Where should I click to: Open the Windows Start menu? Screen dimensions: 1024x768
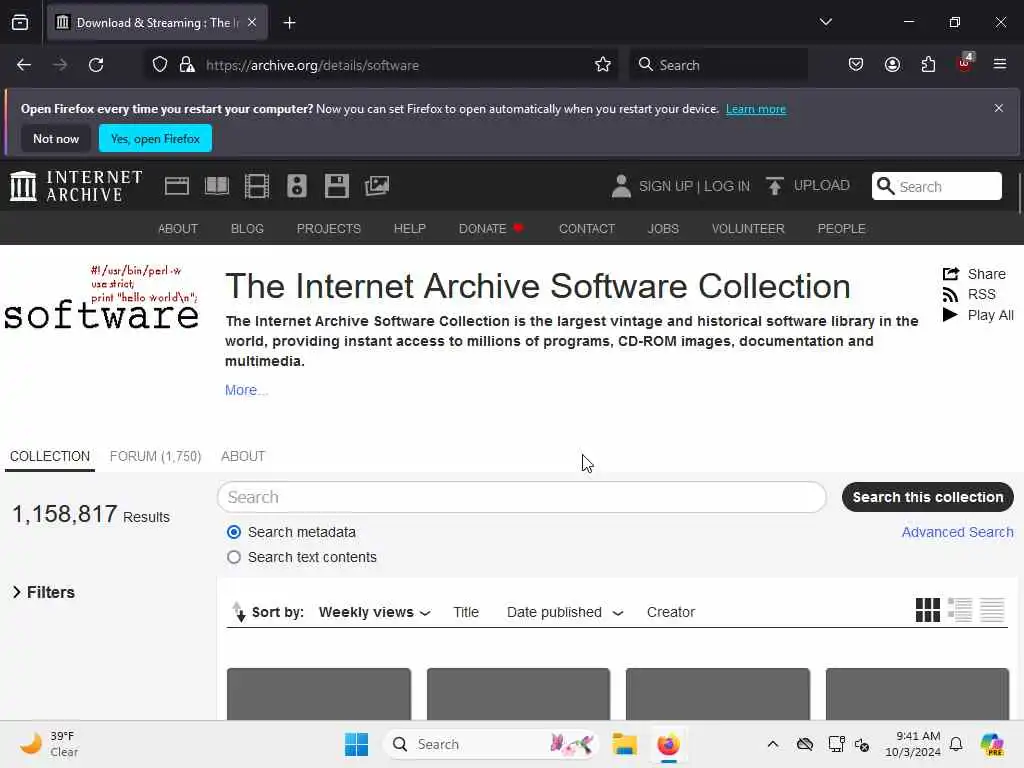356,744
